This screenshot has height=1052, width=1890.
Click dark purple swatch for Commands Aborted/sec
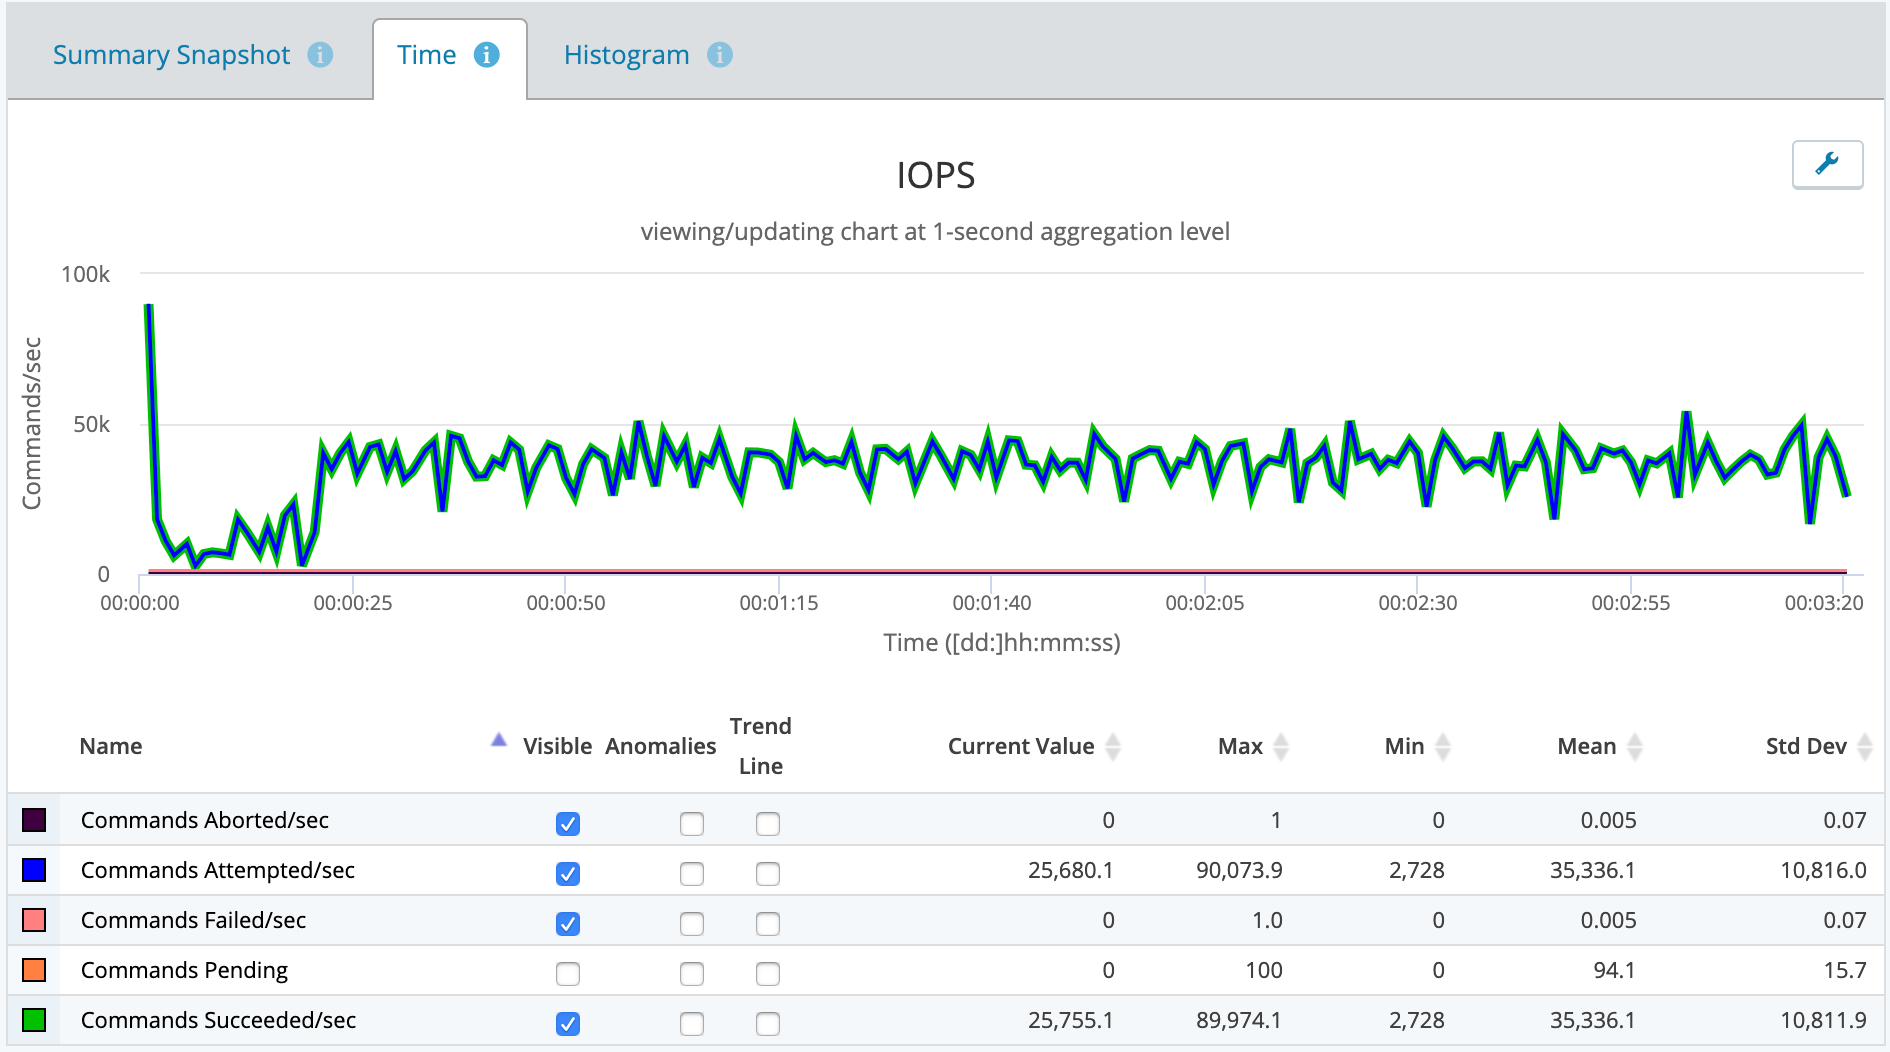[34, 820]
